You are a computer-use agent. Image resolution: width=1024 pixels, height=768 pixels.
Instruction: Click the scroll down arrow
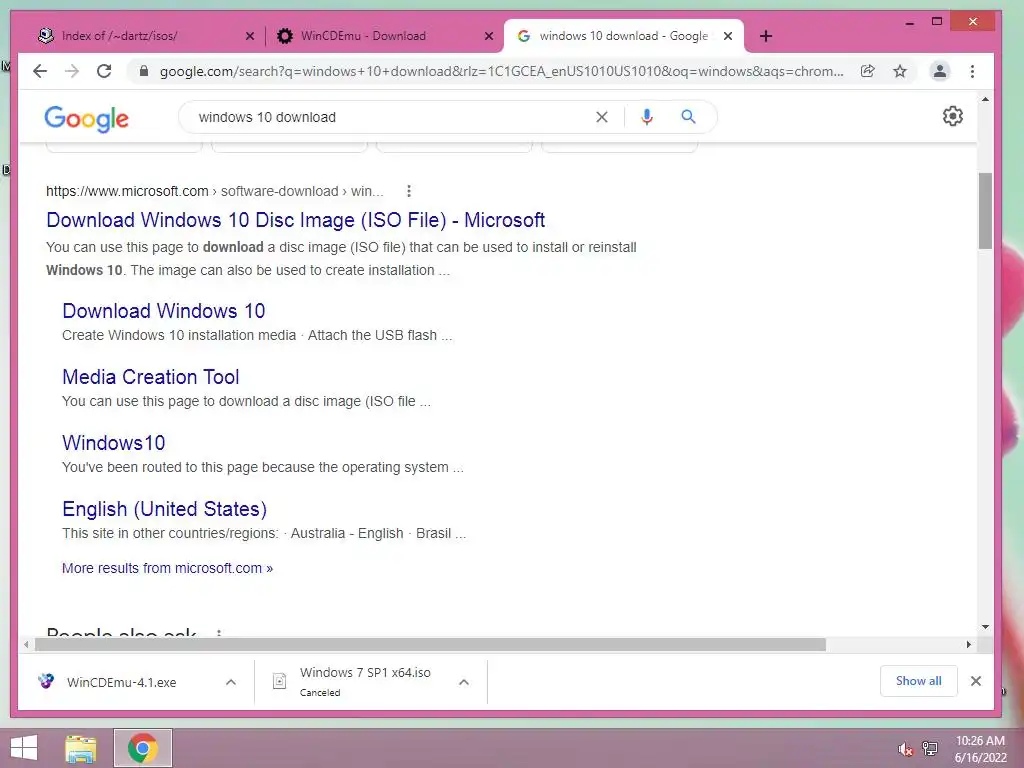[x=985, y=627]
